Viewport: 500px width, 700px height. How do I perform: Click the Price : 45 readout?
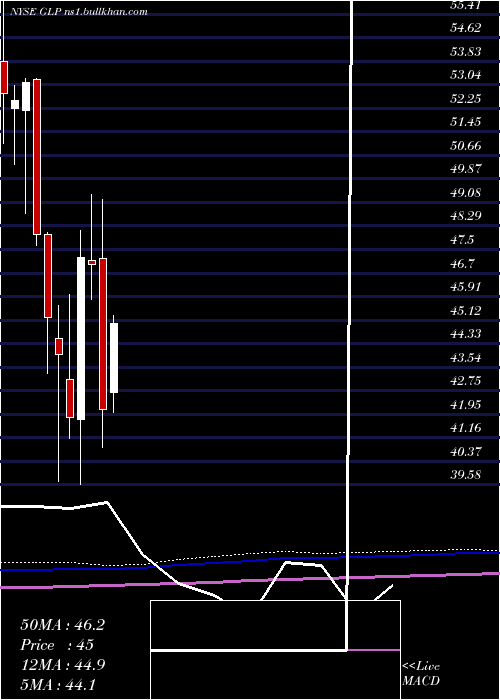click(x=57, y=645)
